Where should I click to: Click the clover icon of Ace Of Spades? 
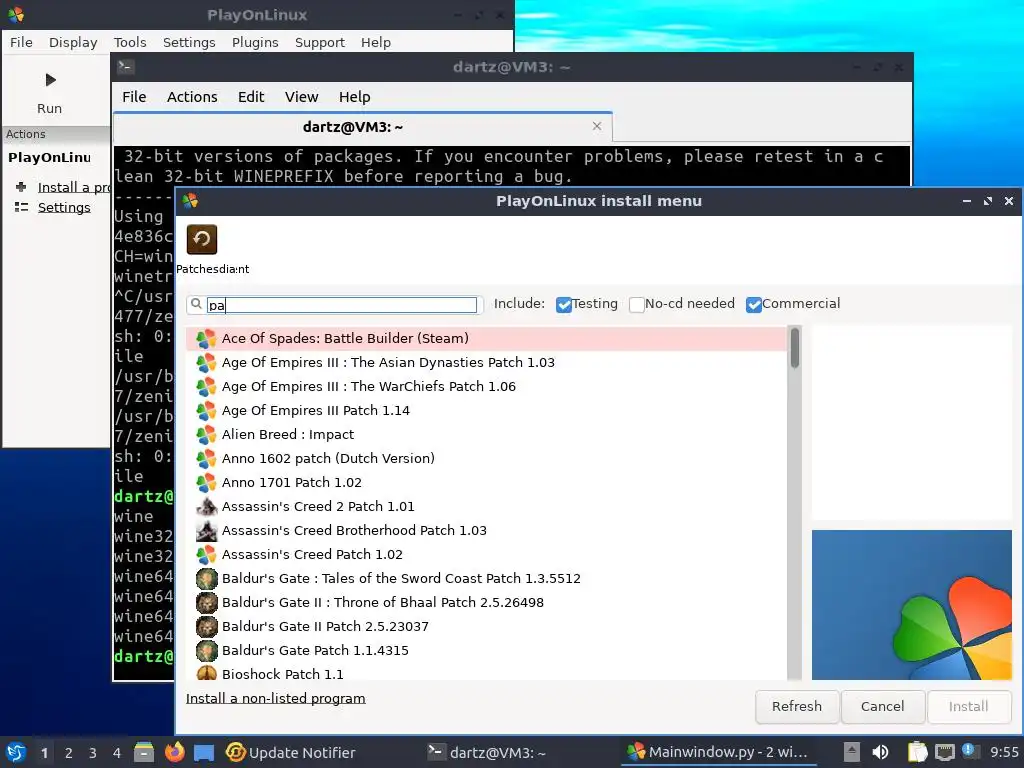(206, 338)
